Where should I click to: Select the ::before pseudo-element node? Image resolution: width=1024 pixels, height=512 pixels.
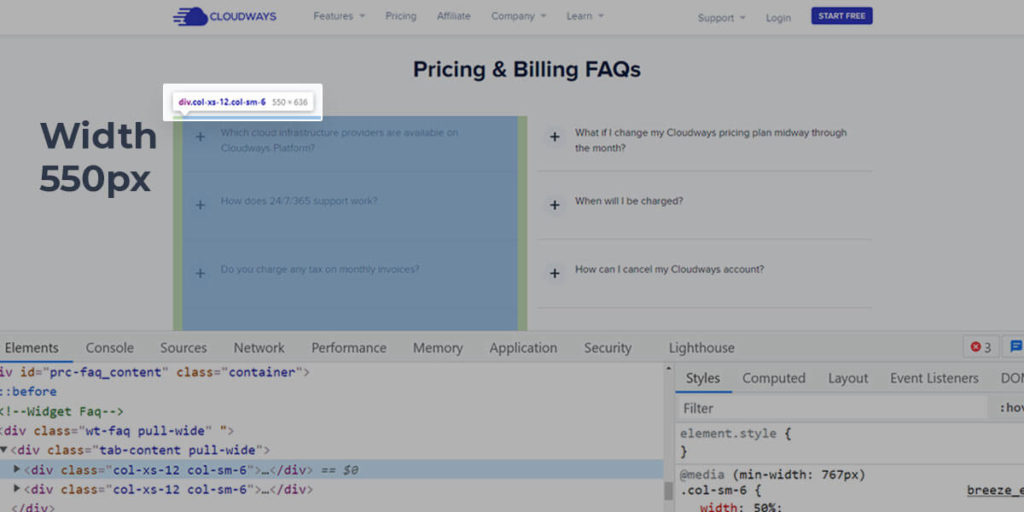click(28, 392)
